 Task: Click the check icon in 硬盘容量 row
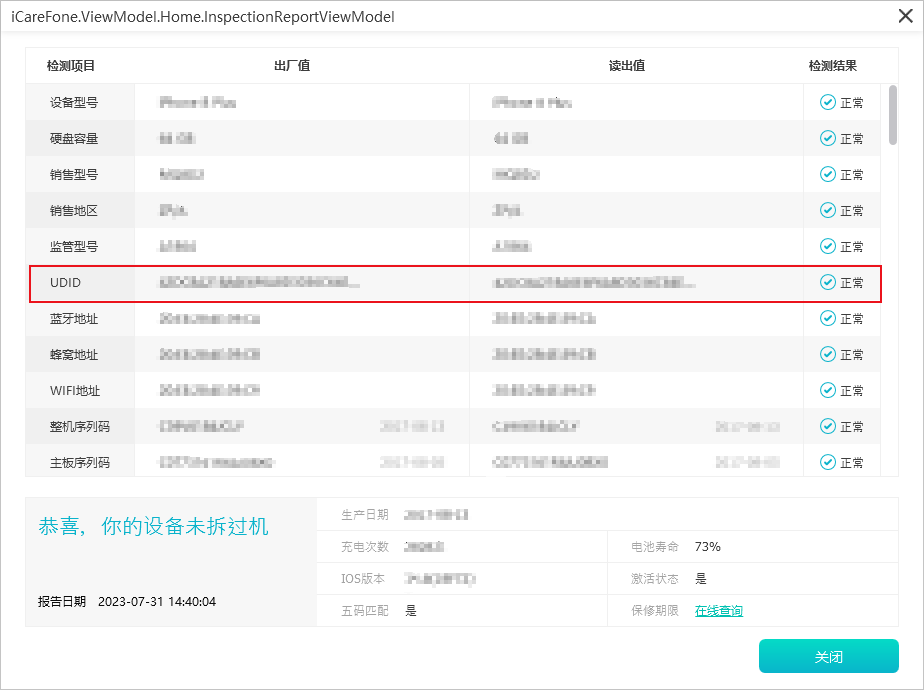(x=827, y=139)
